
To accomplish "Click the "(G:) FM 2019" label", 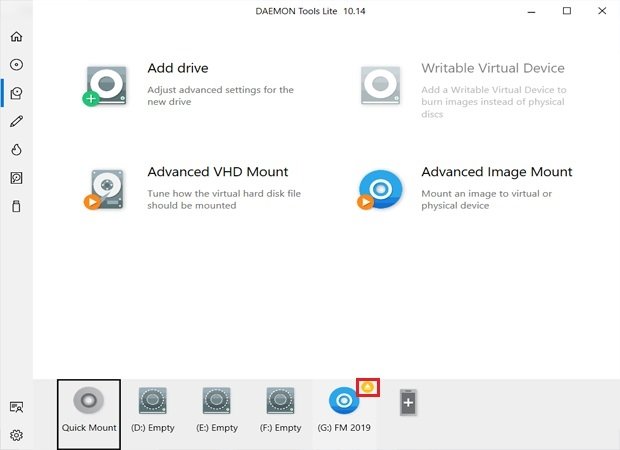I will 344,427.
